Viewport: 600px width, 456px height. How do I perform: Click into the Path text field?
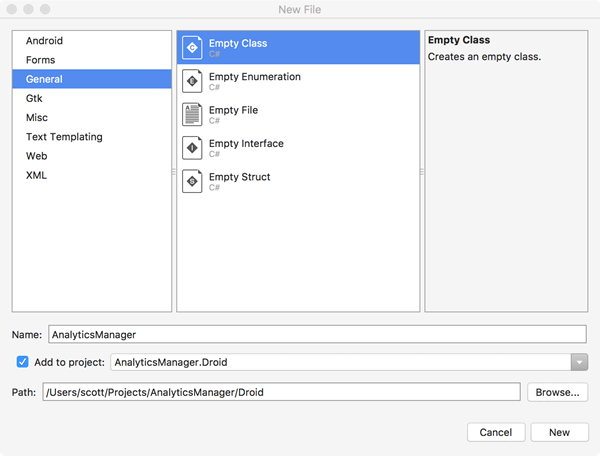click(x=282, y=393)
